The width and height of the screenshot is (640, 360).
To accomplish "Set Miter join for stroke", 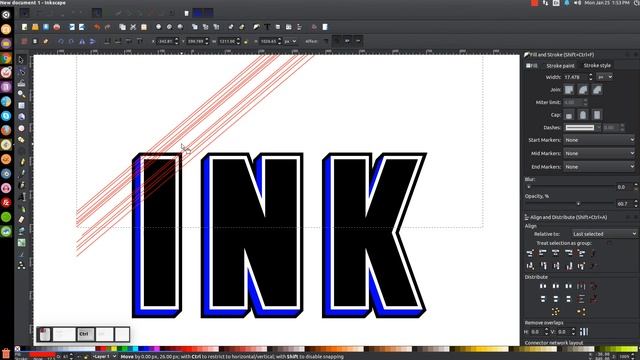I will click(569, 90).
